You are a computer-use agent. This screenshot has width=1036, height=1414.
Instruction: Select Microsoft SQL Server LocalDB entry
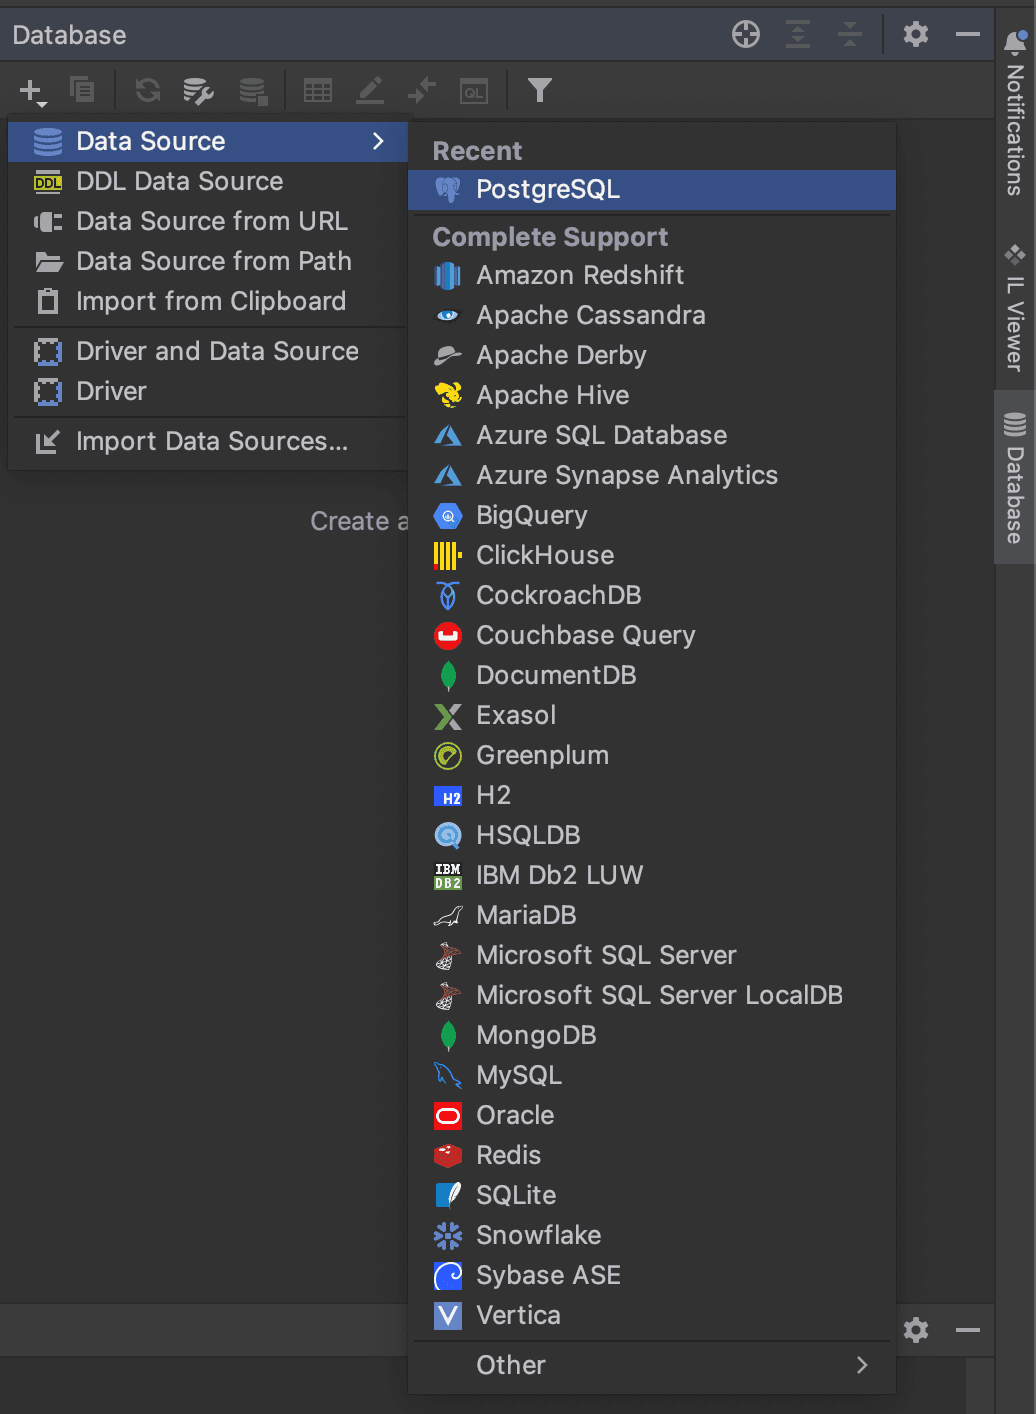tap(652, 995)
